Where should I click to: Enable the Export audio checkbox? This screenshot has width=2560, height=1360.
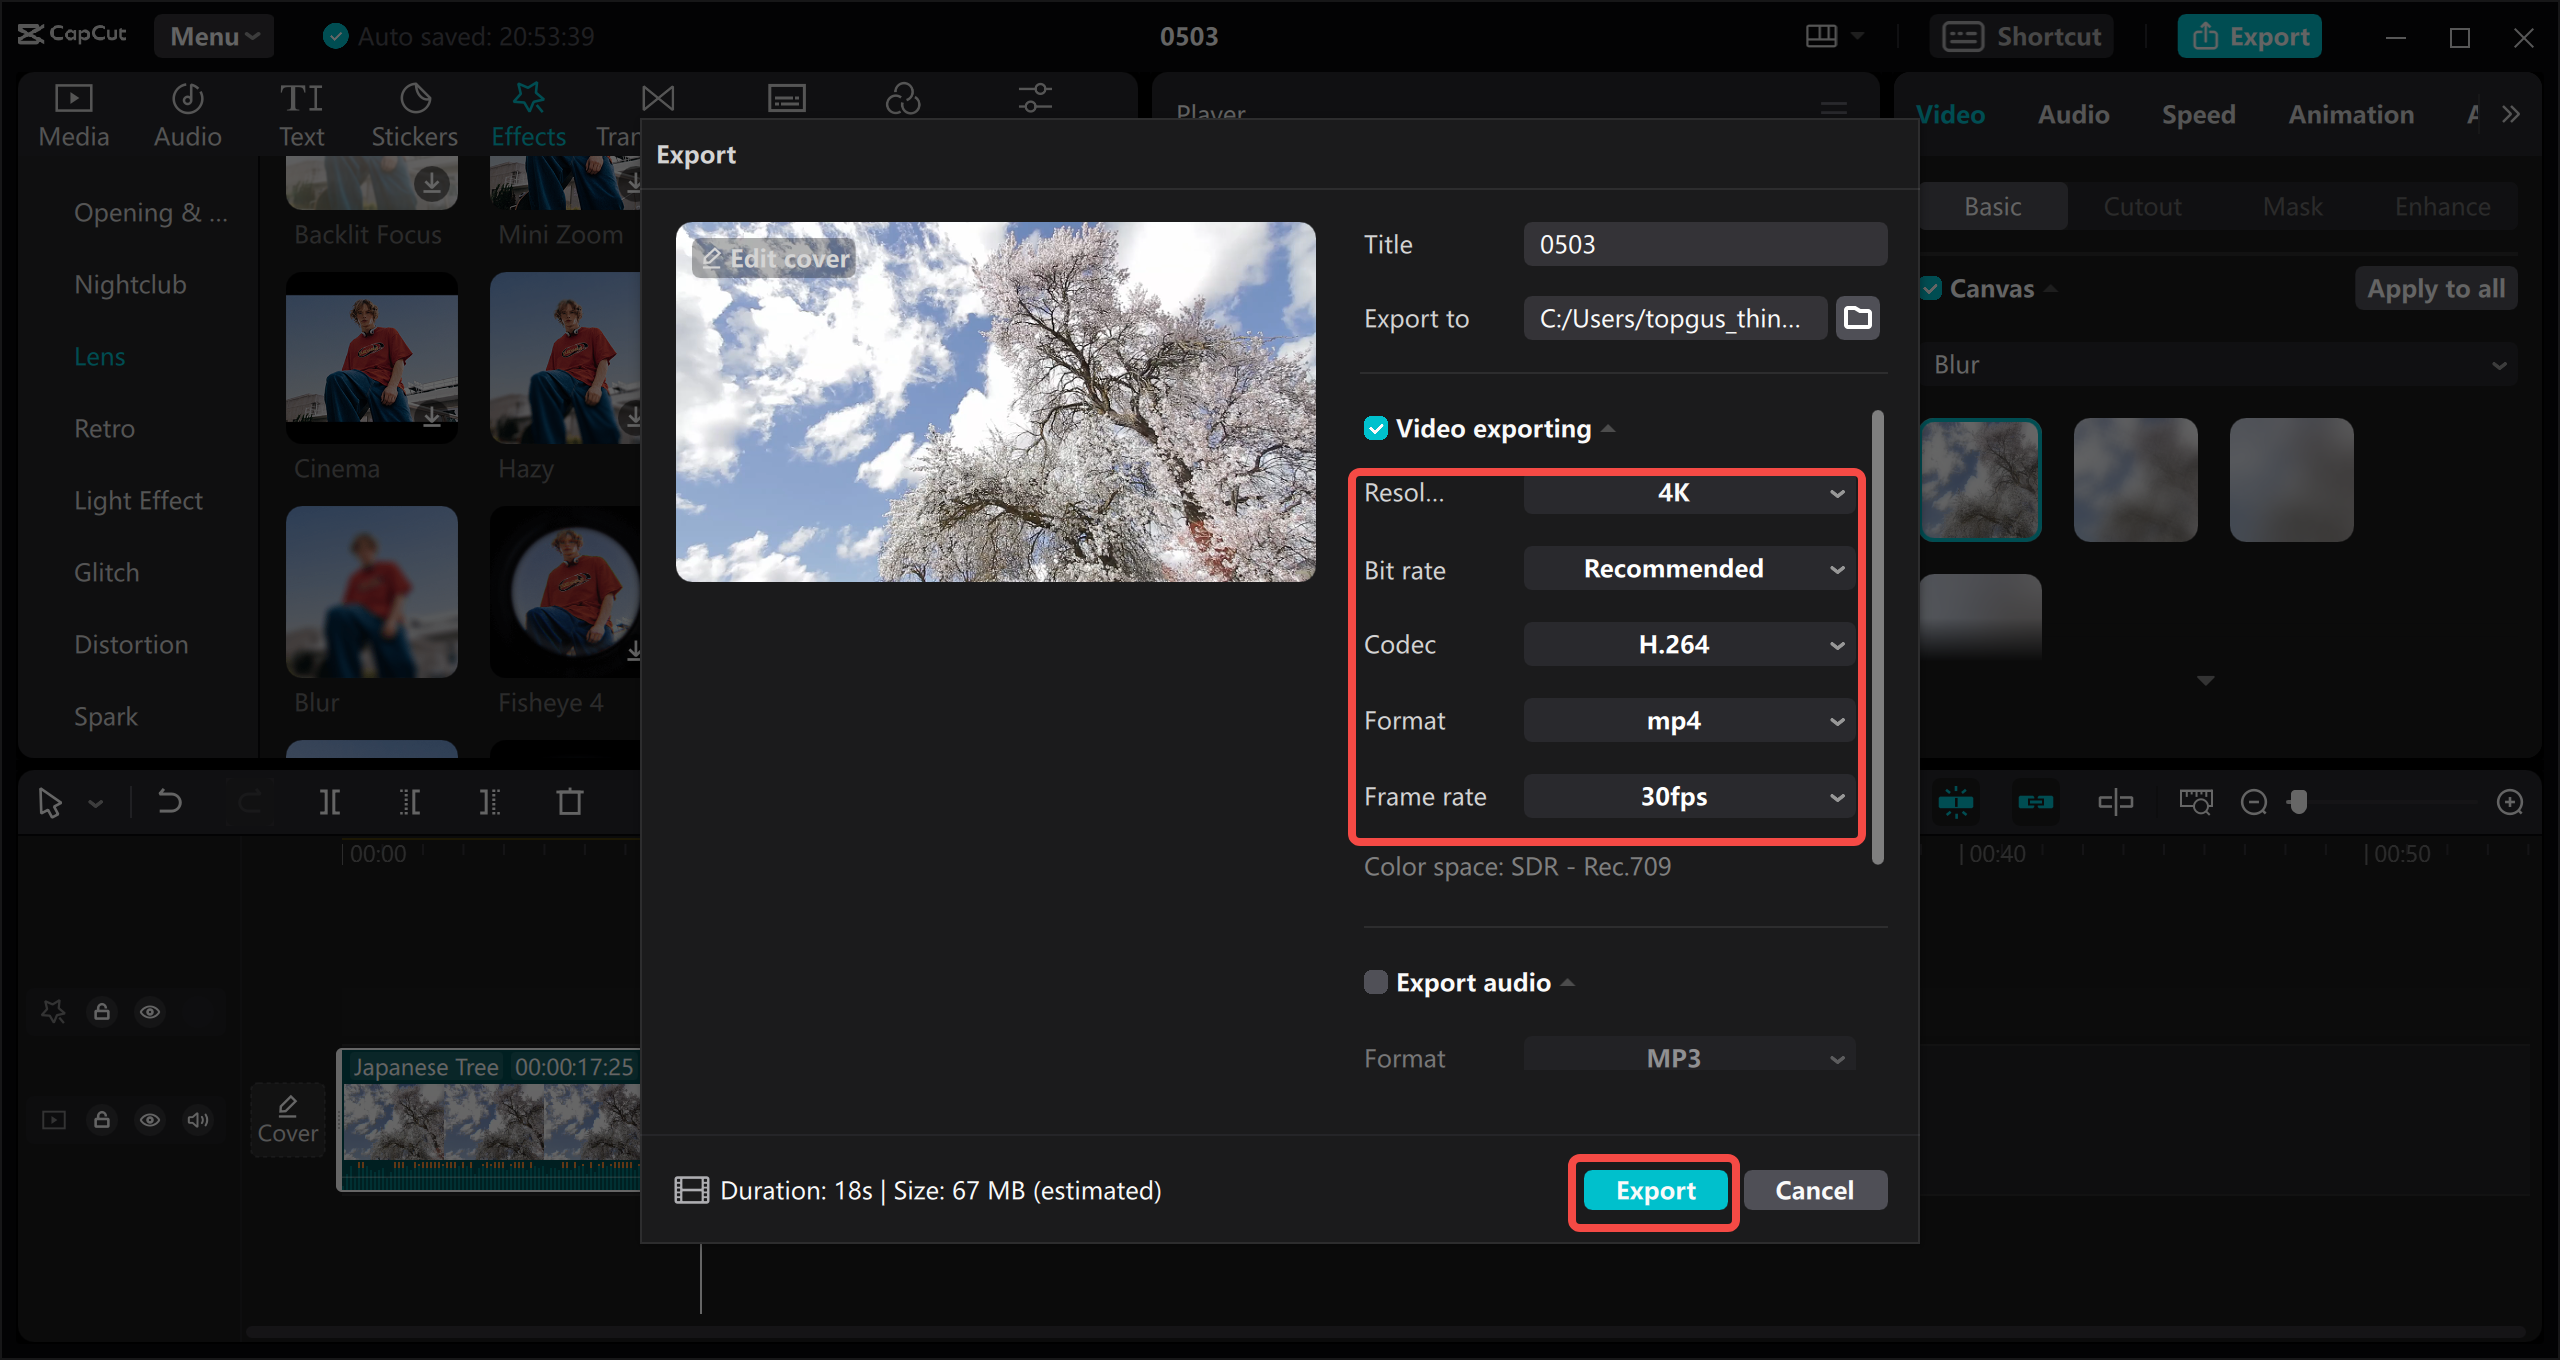tap(1374, 982)
